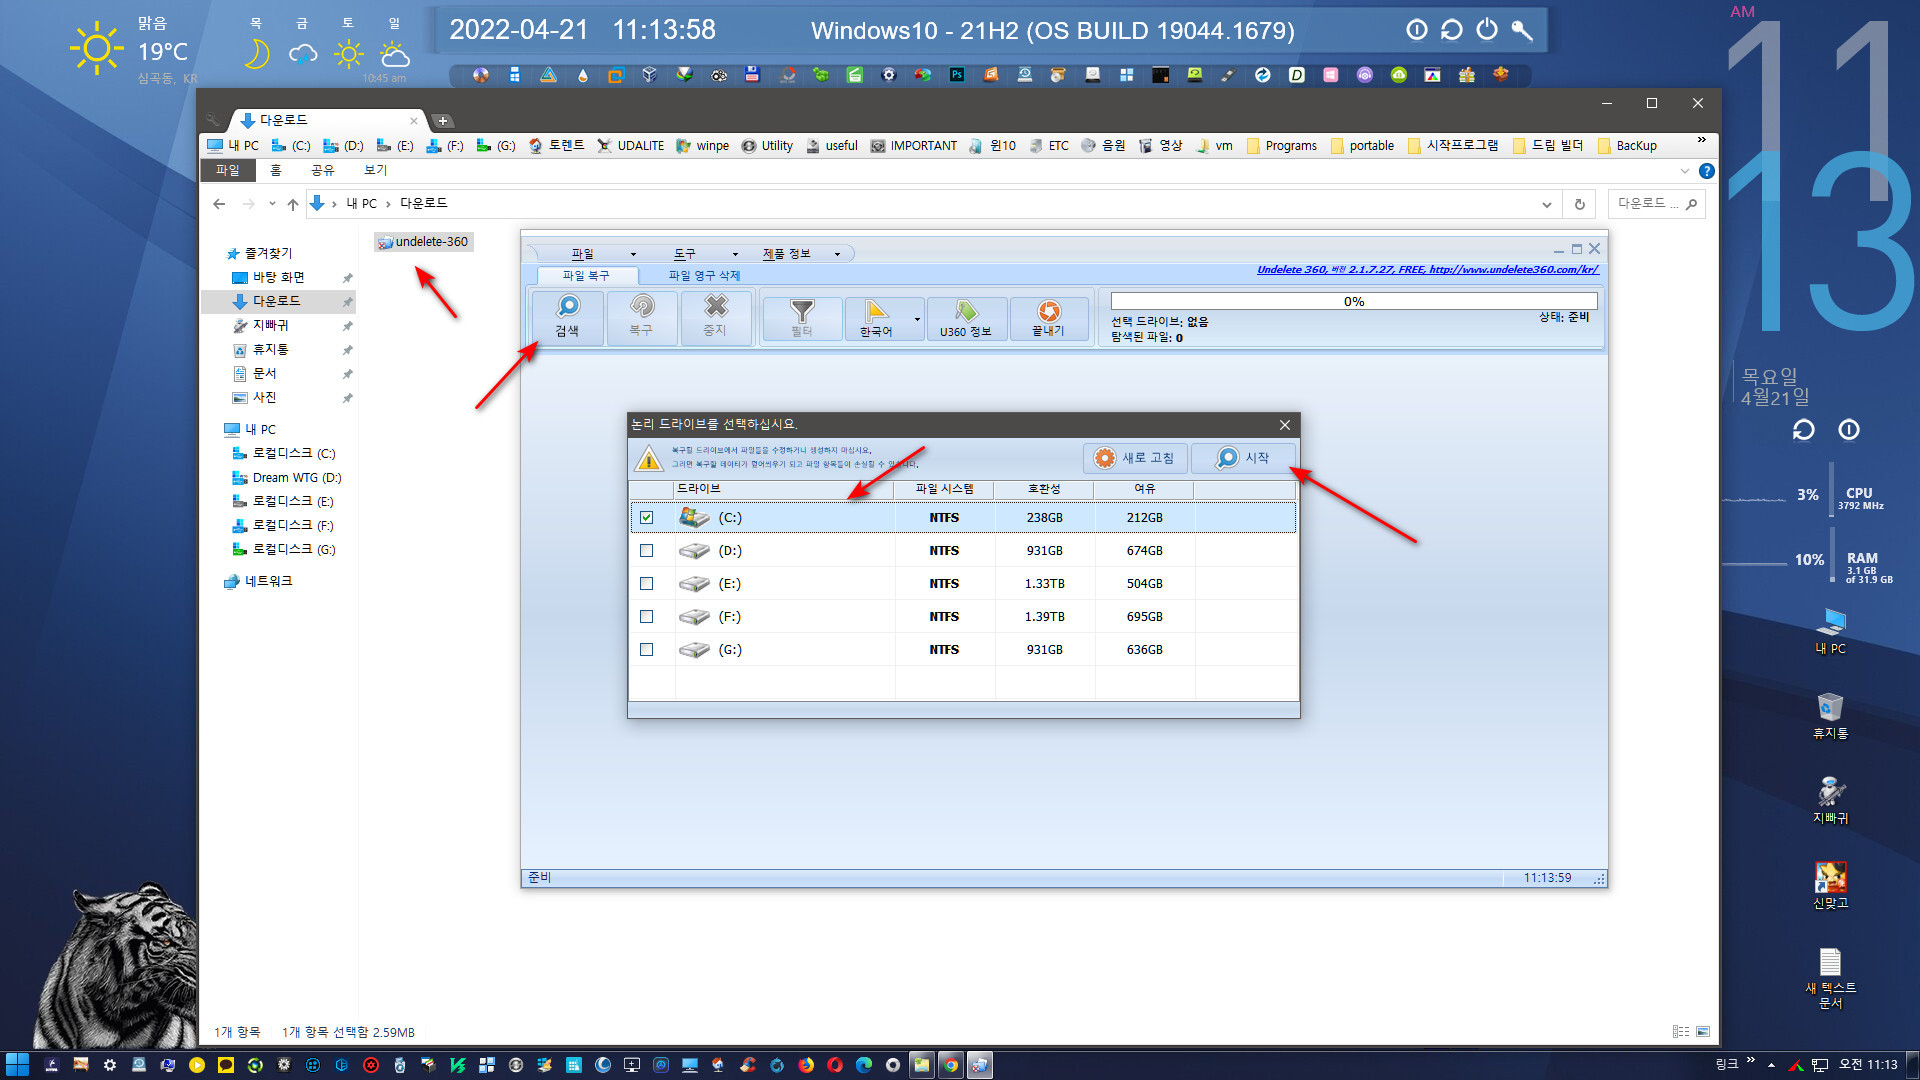Check the (F:) drive checkbox
This screenshot has height=1080, width=1920.
[x=646, y=617]
